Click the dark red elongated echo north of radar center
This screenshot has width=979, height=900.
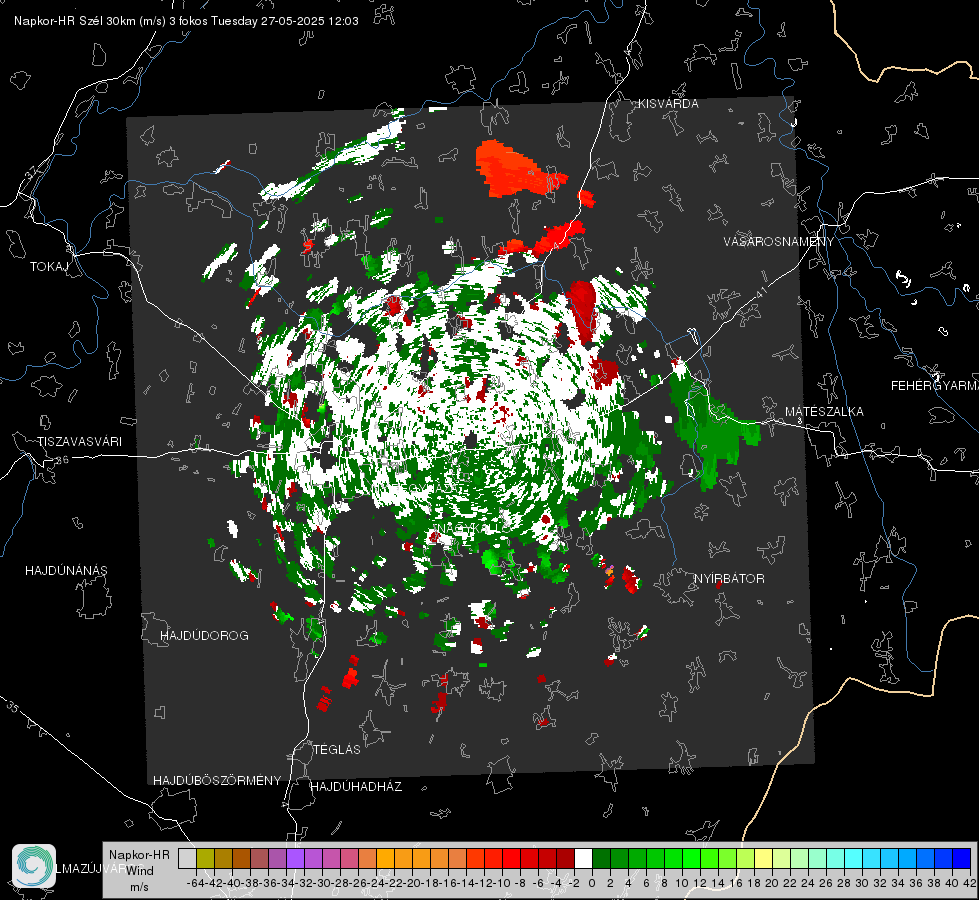582,310
